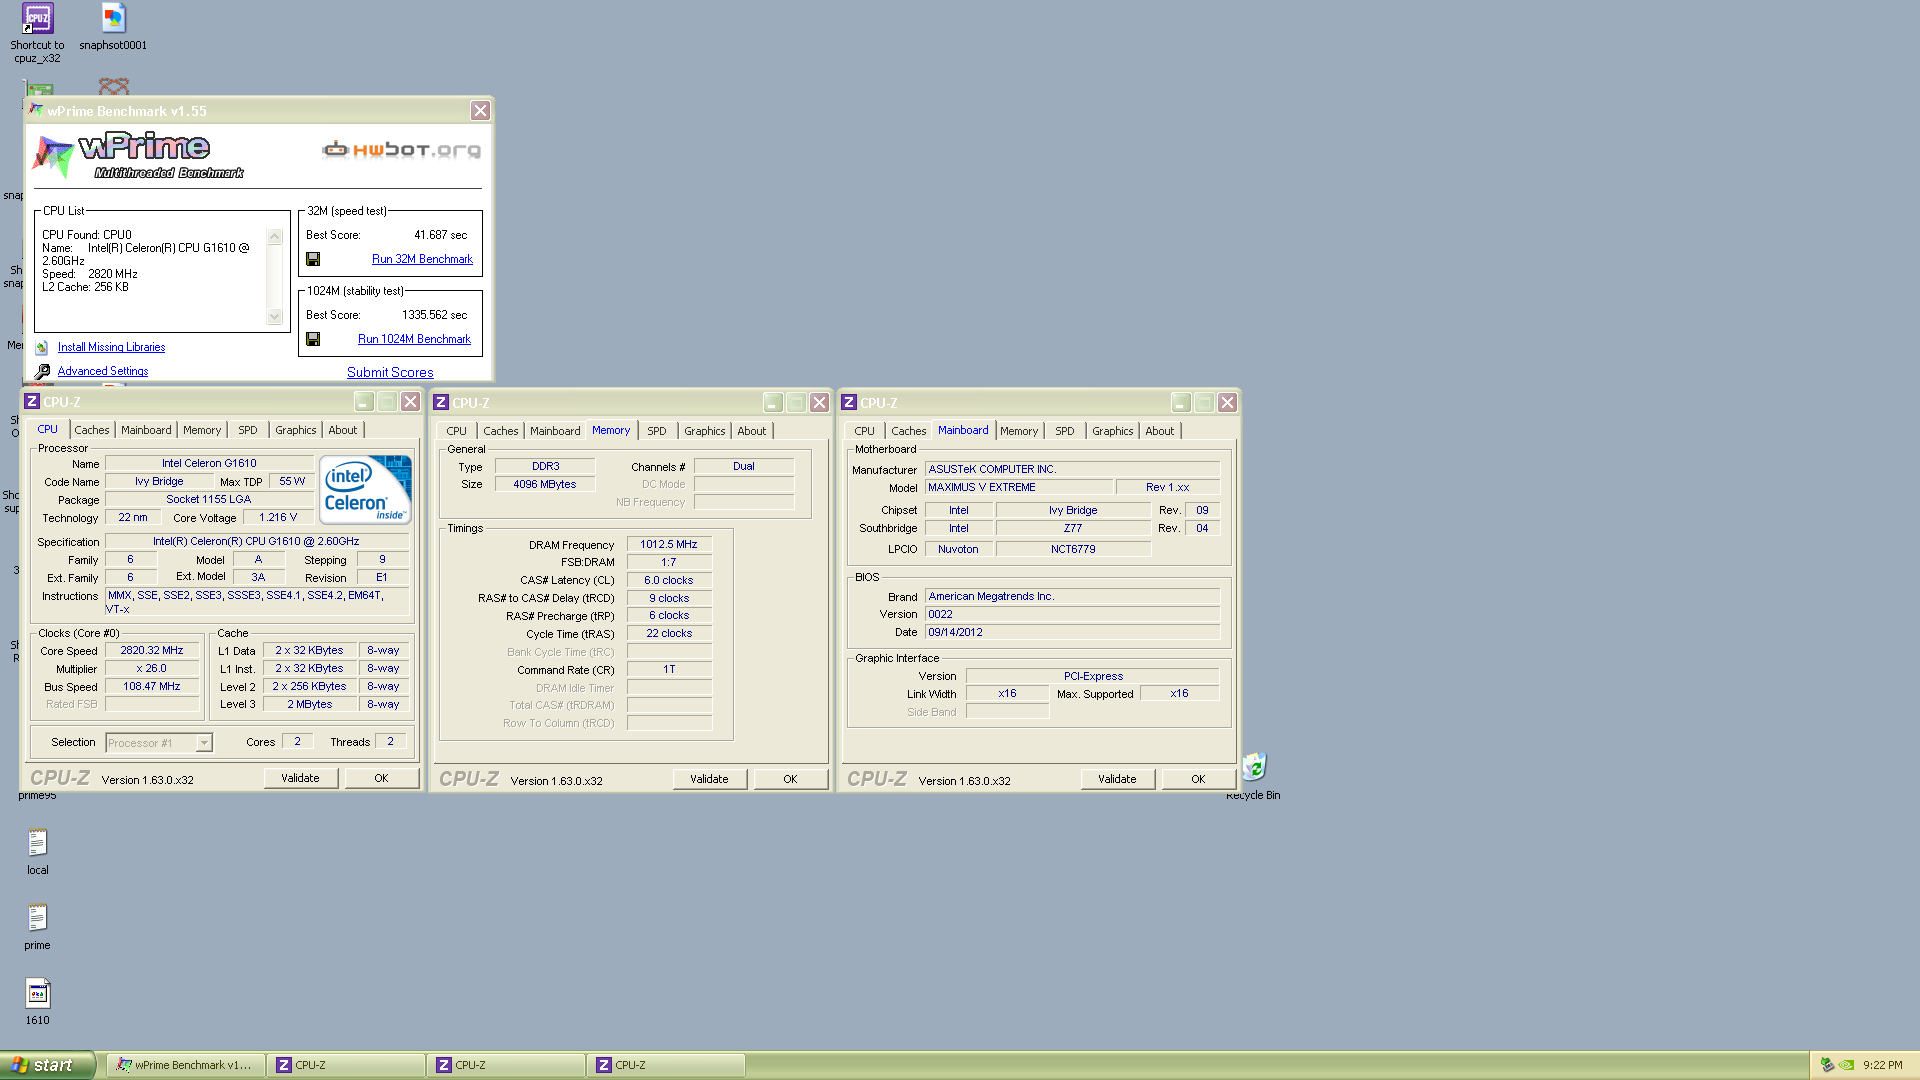The image size is (1920, 1080).
Task: Minimize the first CPU-Z window
Action: pyautogui.click(x=364, y=401)
